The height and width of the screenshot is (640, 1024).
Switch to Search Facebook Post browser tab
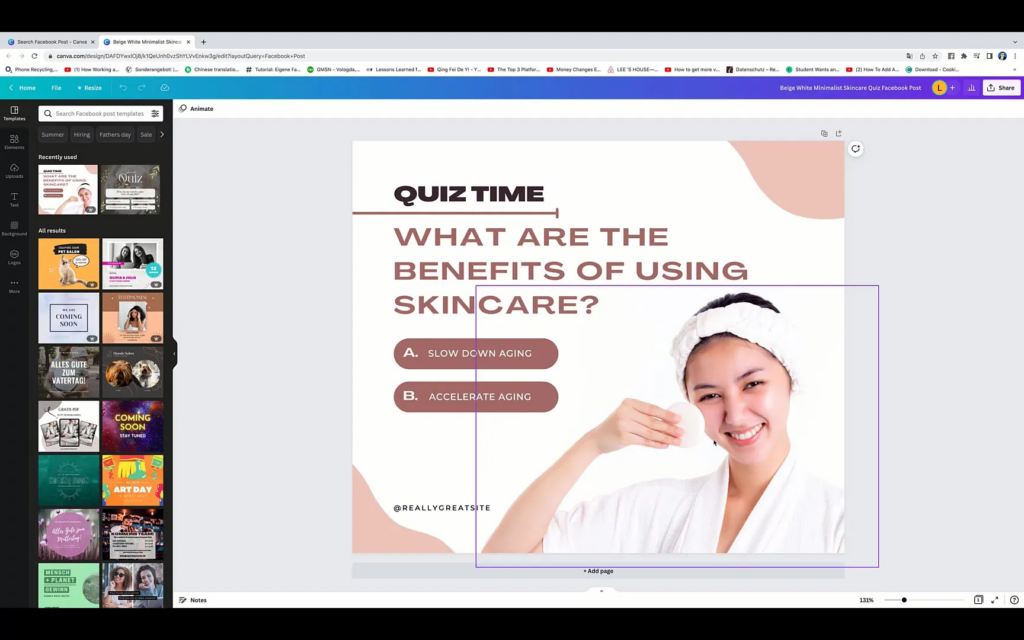pyautogui.click(x=50, y=42)
